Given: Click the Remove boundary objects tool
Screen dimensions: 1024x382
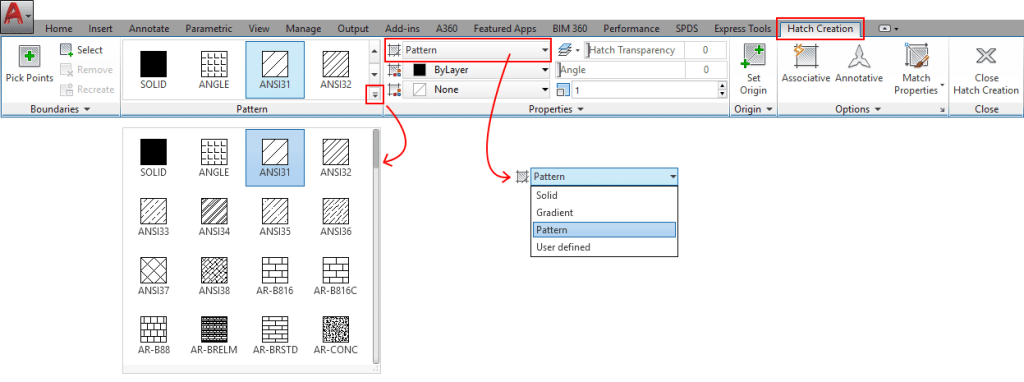Looking at the screenshot, I should click(86, 69).
